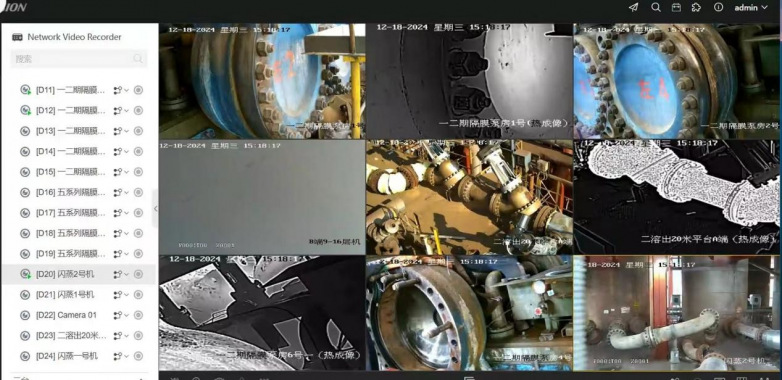
Task: Click the camera icon beside D11
Action: point(25,90)
